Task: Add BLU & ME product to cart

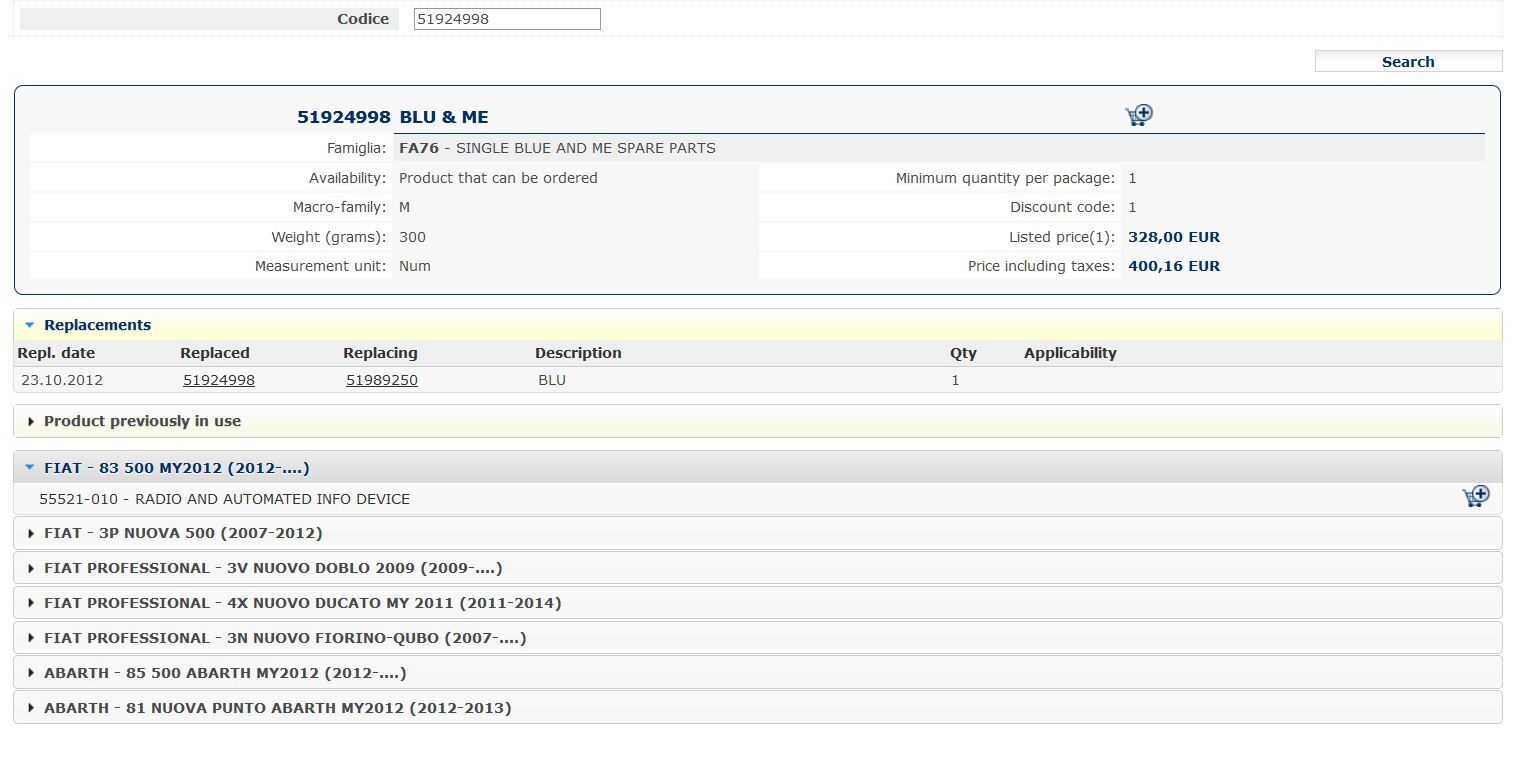Action: (x=1139, y=115)
